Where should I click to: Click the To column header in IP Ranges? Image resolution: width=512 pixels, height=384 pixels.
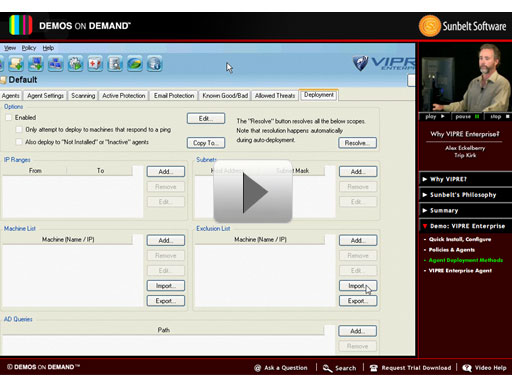(100, 171)
